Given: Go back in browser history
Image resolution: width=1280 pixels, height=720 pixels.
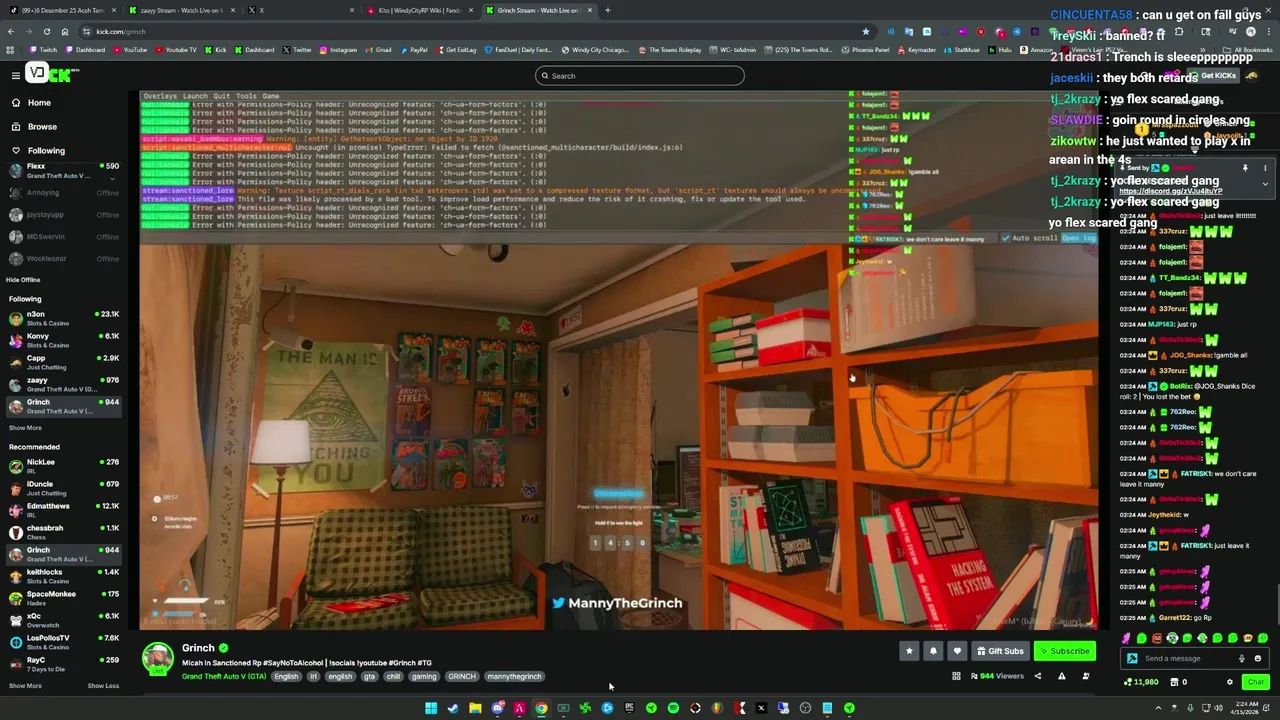Looking at the screenshot, I should 11,31.
